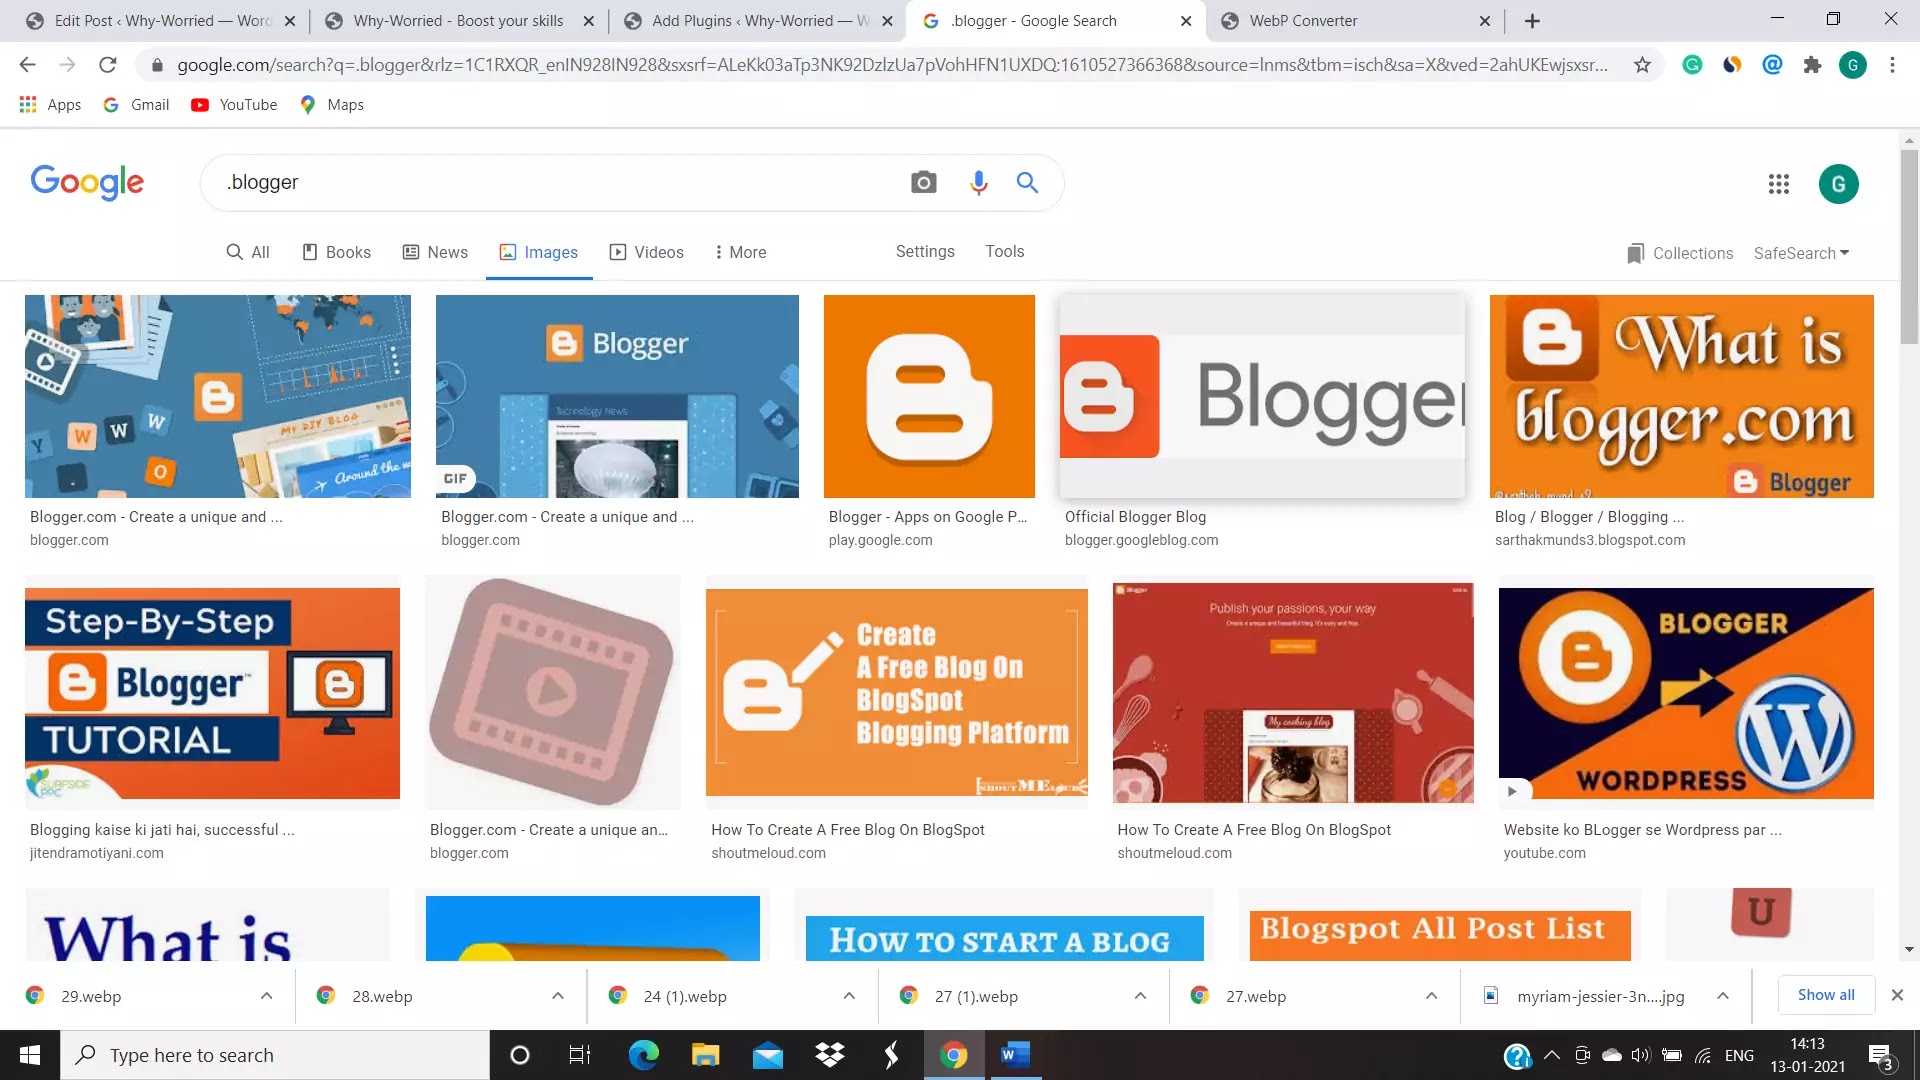Open Gmail bookmark
Screen dimensions: 1920x1080
pos(136,105)
